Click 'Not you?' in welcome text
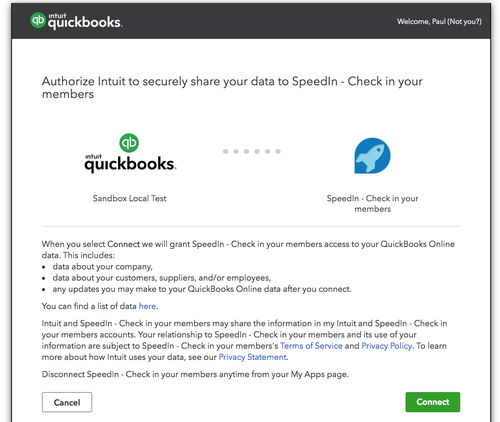This screenshot has height=422, width=500. pyautogui.click(x=464, y=22)
